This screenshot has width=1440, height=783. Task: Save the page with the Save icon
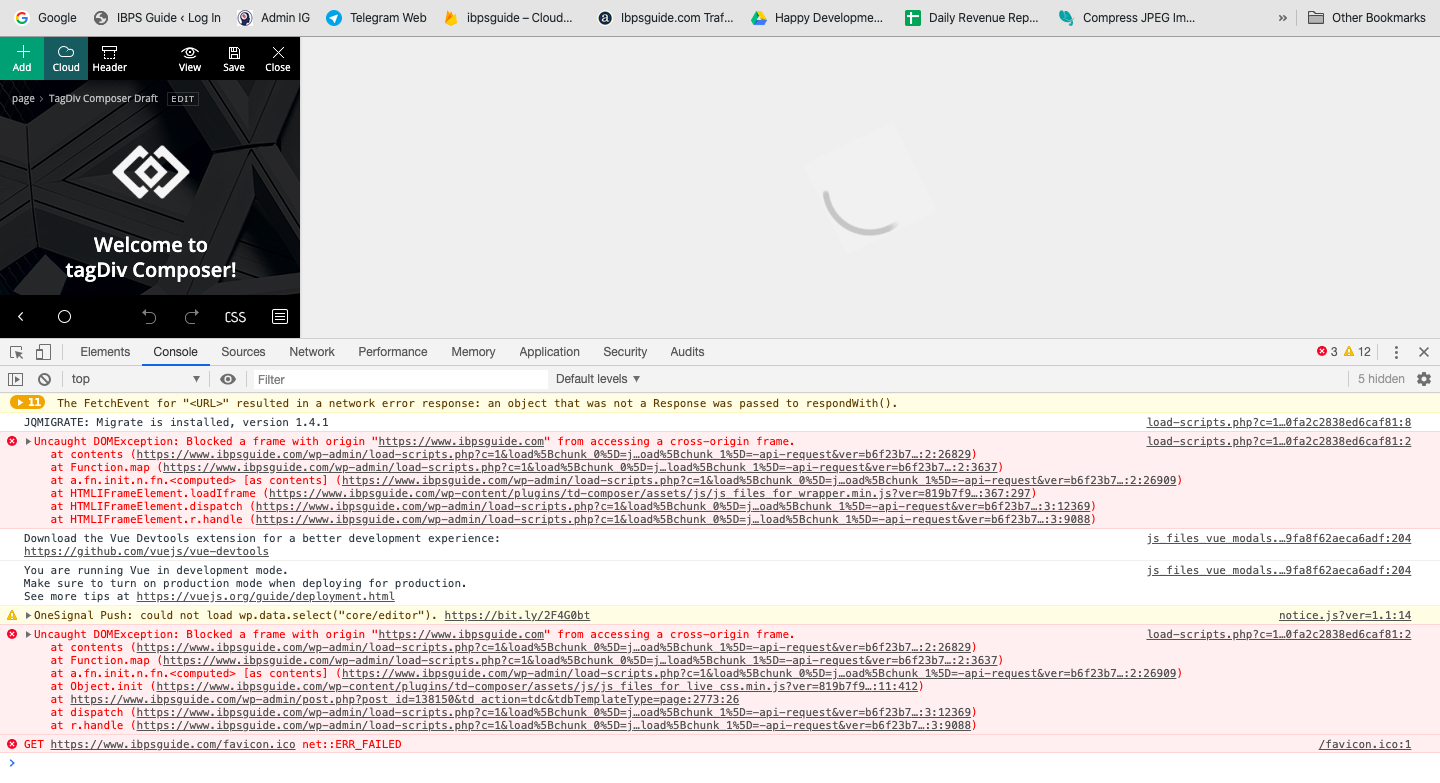234,59
